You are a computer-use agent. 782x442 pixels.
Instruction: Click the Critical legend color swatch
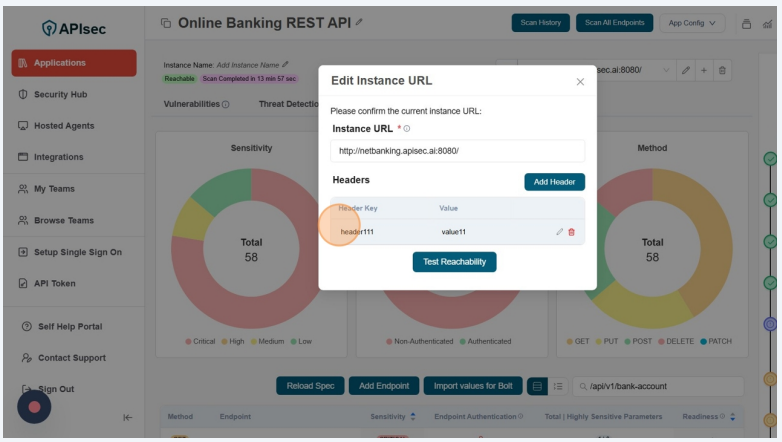[x=187, y=341]
